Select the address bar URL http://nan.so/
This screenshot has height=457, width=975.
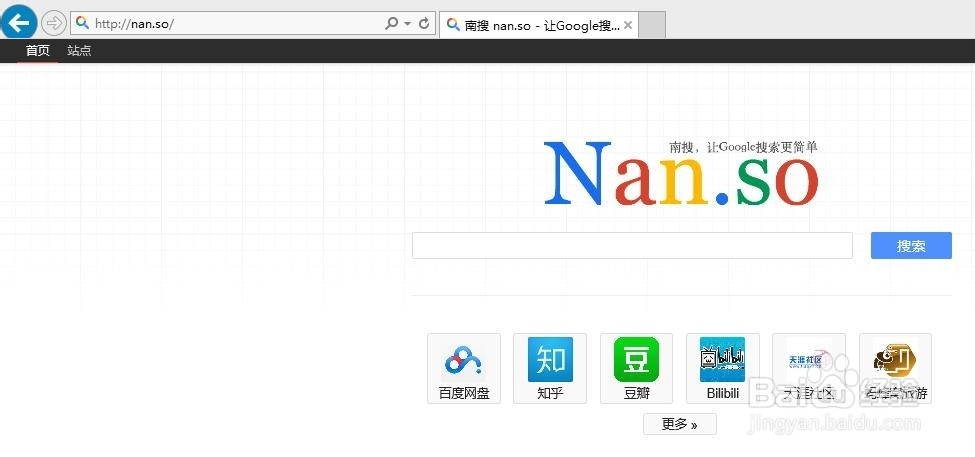[x=134, y=24]
